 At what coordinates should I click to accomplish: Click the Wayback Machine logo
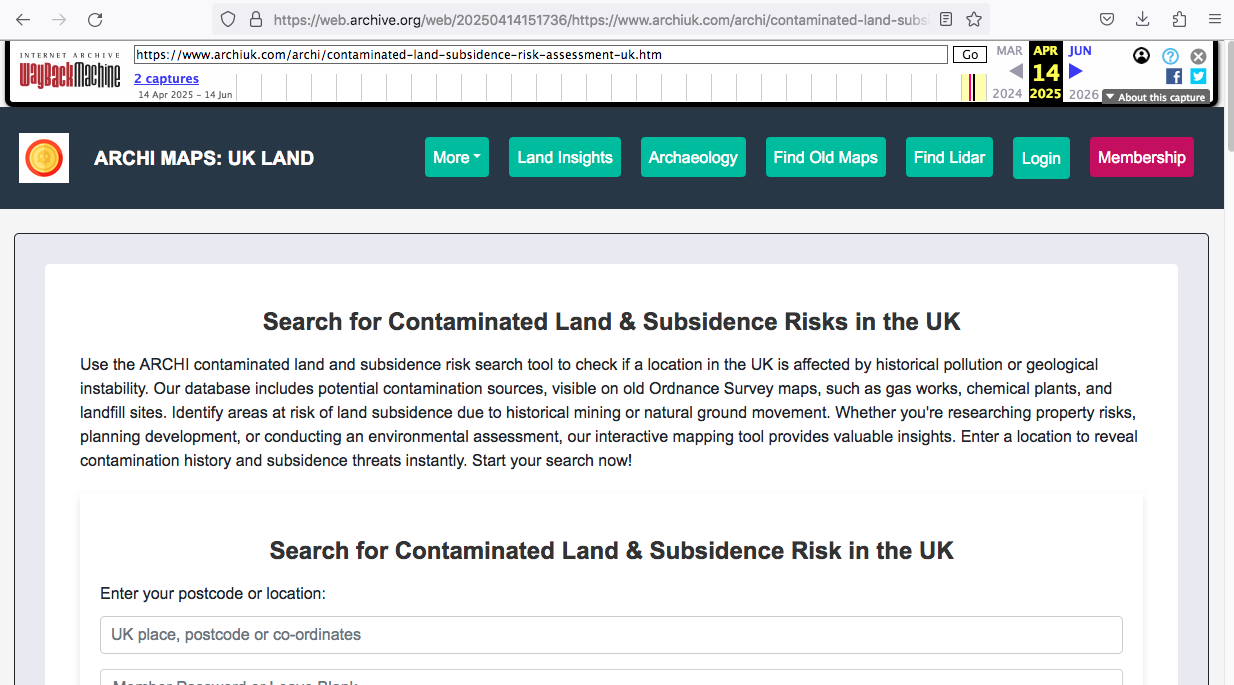[70, 71]
